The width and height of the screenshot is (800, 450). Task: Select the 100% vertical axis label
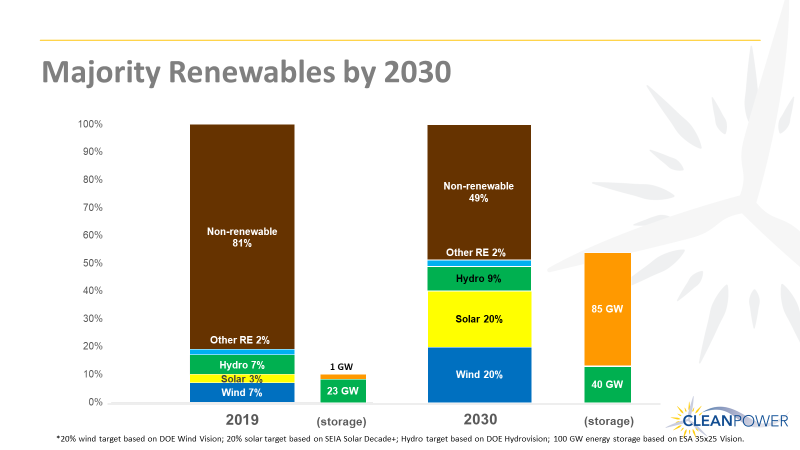pyautogui.click(x=91, y=125)
